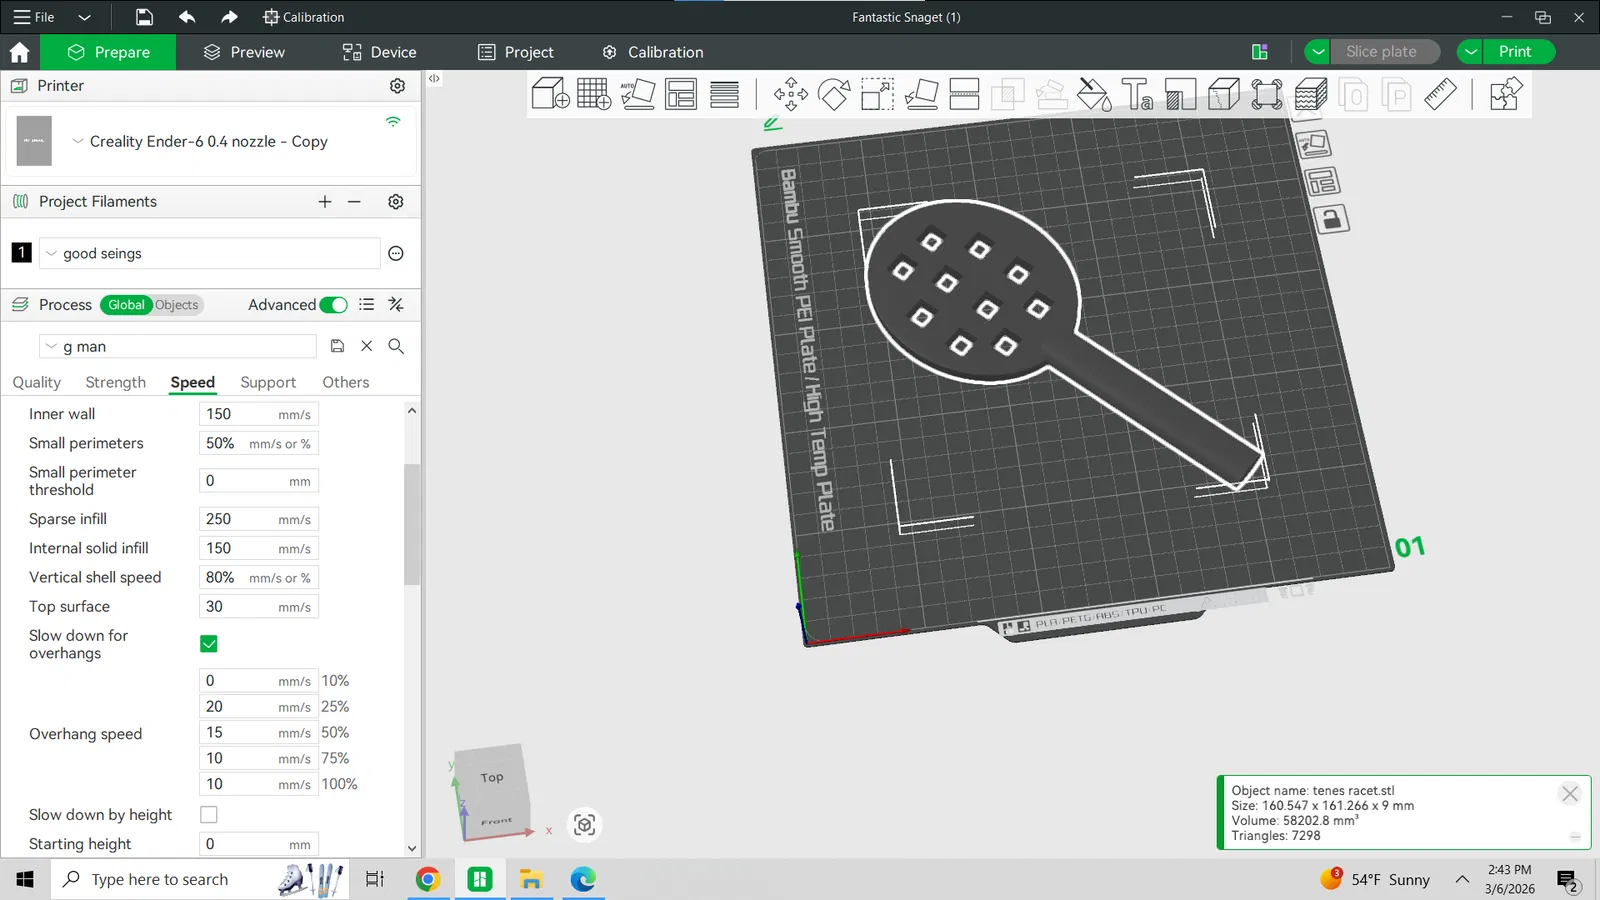Remove a filament with the minus icon
The image size is (1600, 900).
(354, 202)
